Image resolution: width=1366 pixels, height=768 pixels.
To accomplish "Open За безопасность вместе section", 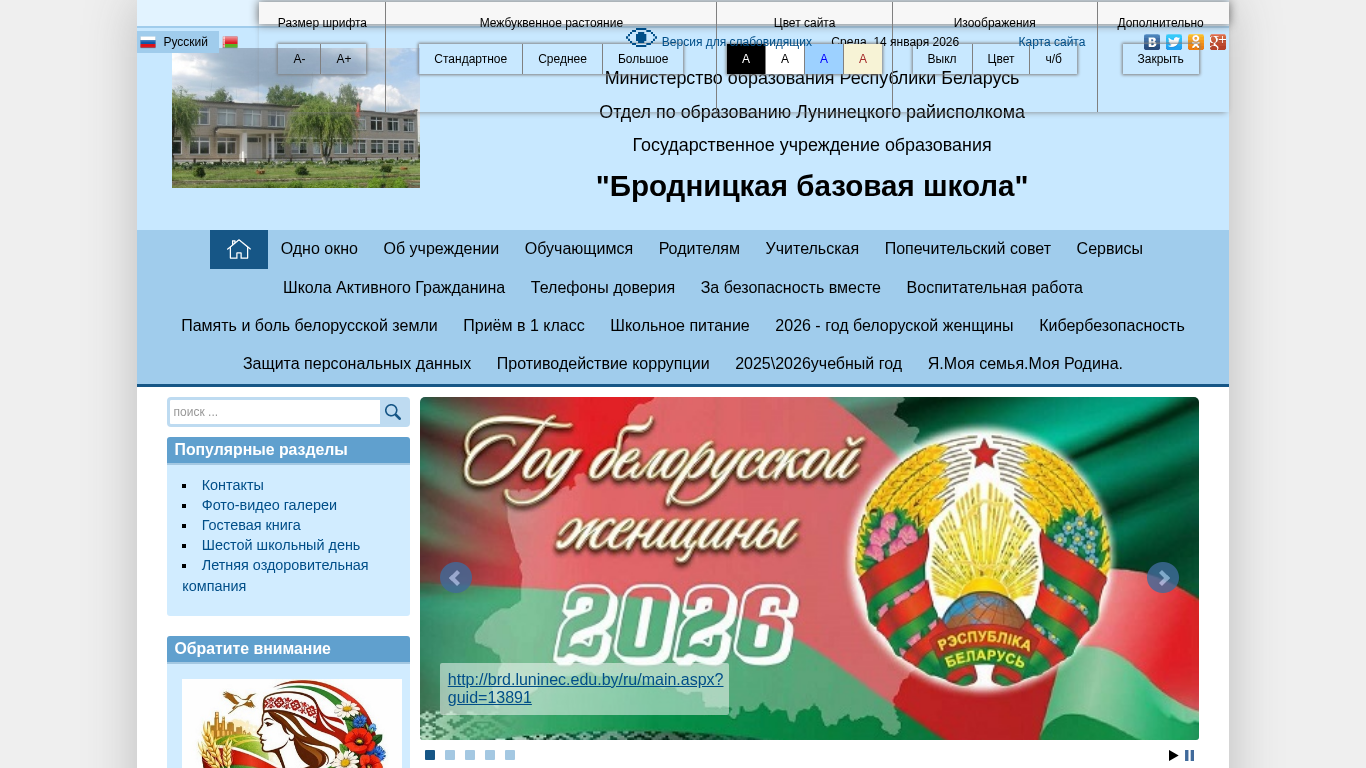I will (791, 288).
